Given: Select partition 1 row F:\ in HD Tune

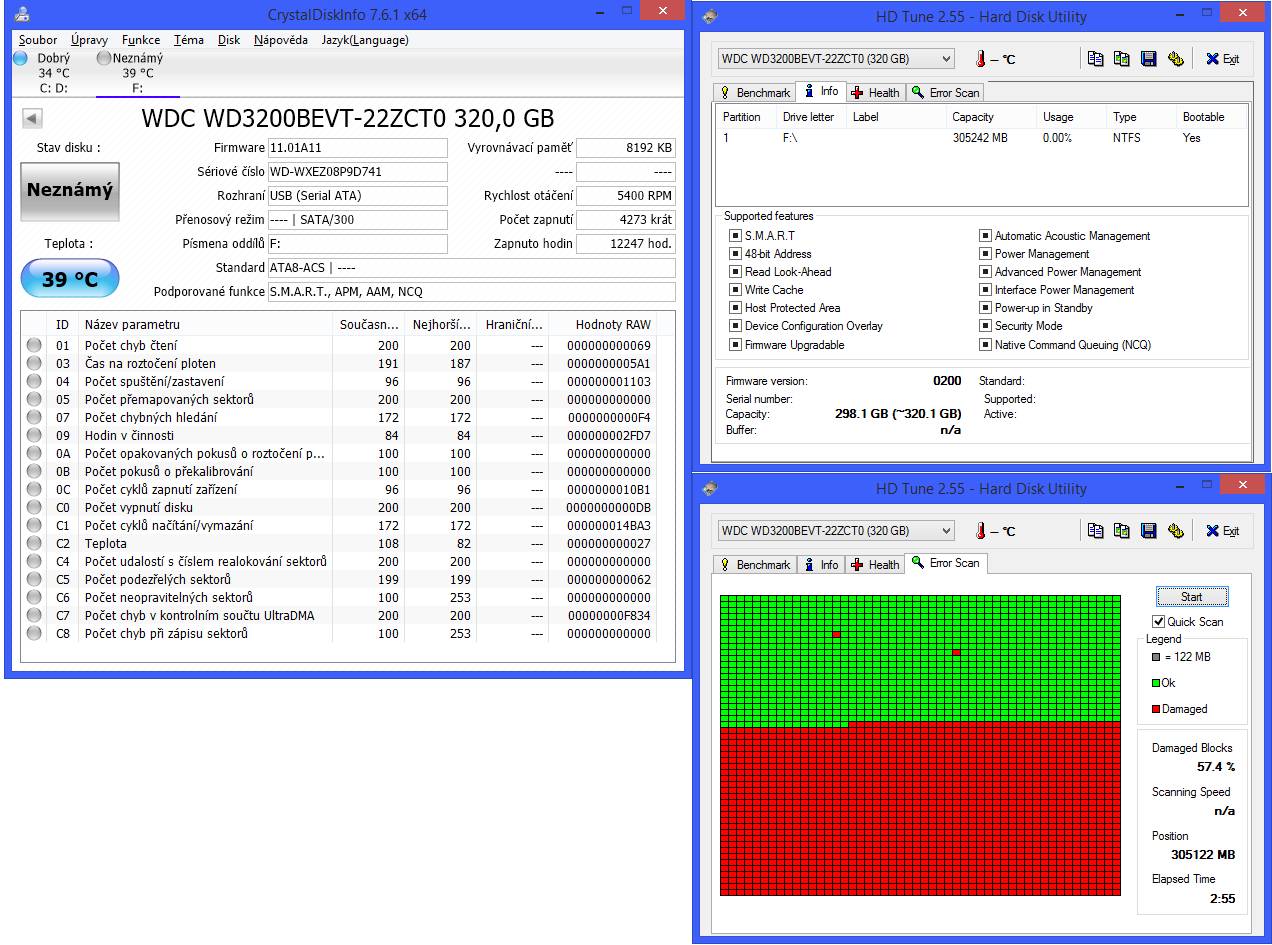Looking at the screenshot, I should pyautogui.click(x=983, y=138).
